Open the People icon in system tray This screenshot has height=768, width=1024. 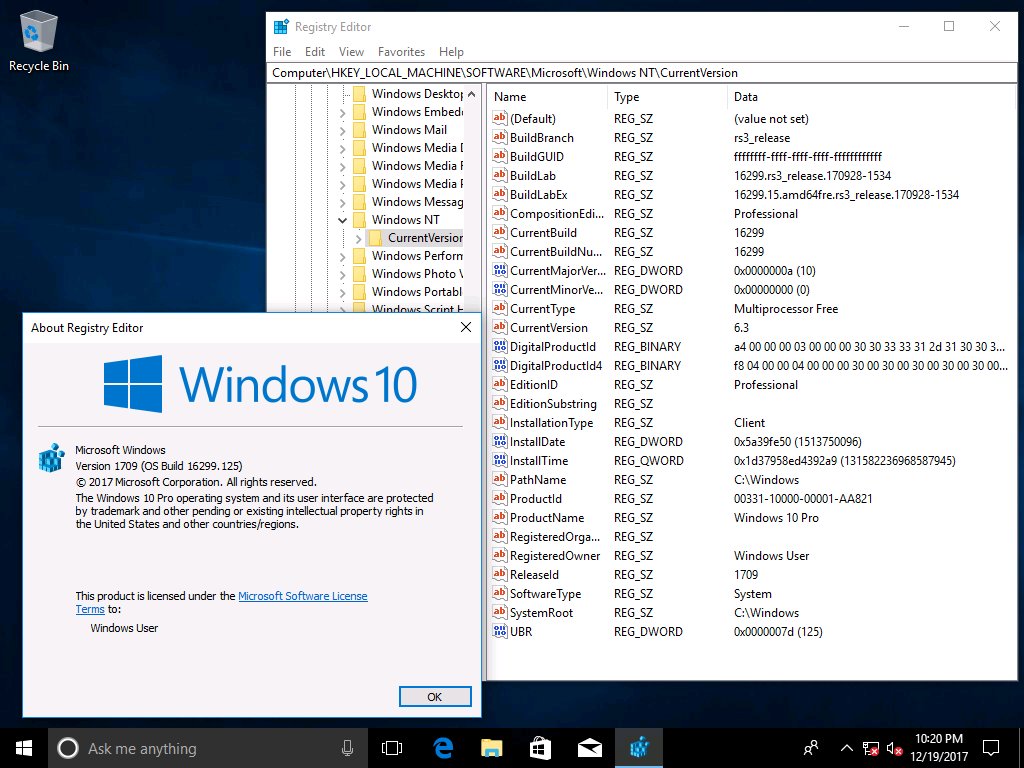(811, 748)
